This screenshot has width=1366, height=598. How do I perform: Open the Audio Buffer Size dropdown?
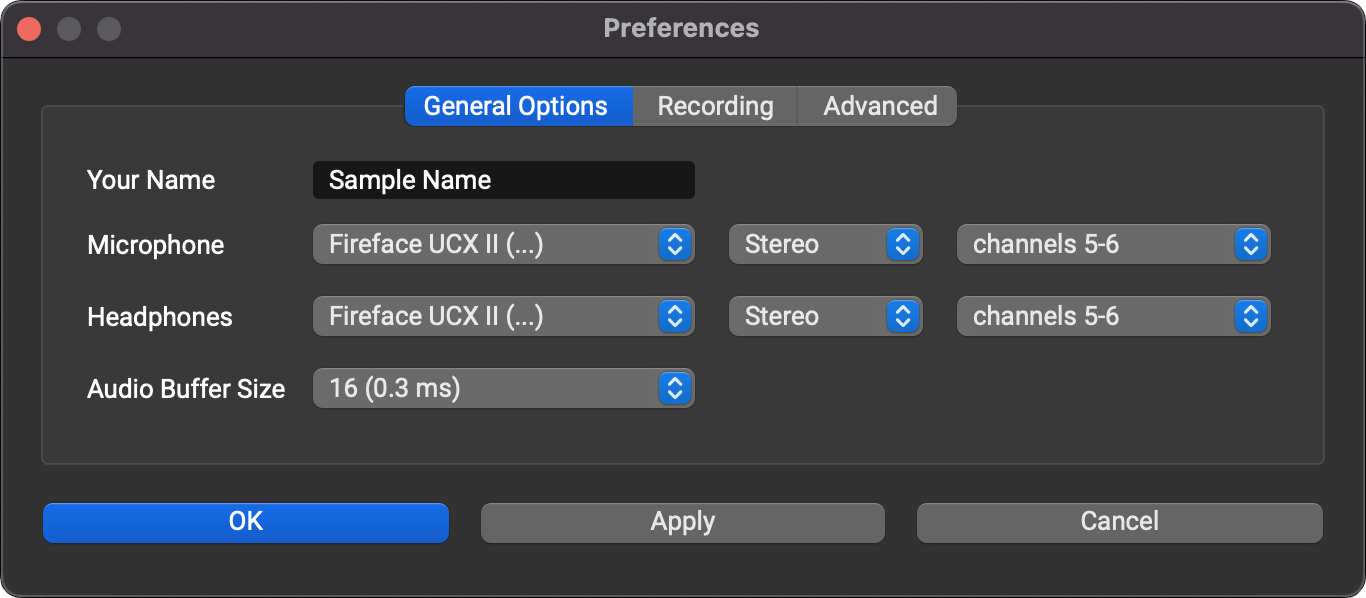(503, 388)
